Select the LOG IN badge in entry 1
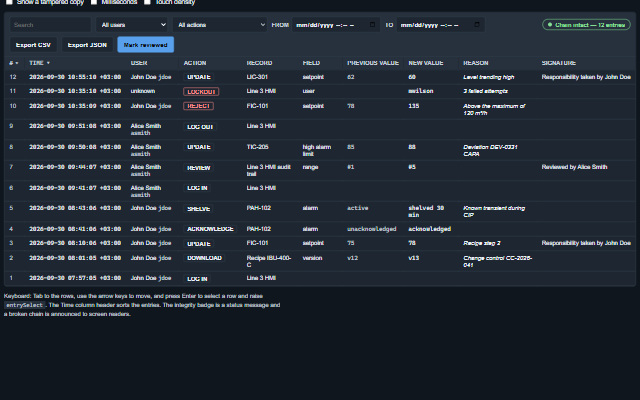This screenshot has height=400, width=640. pyautogui.click(x=197, y=279)
